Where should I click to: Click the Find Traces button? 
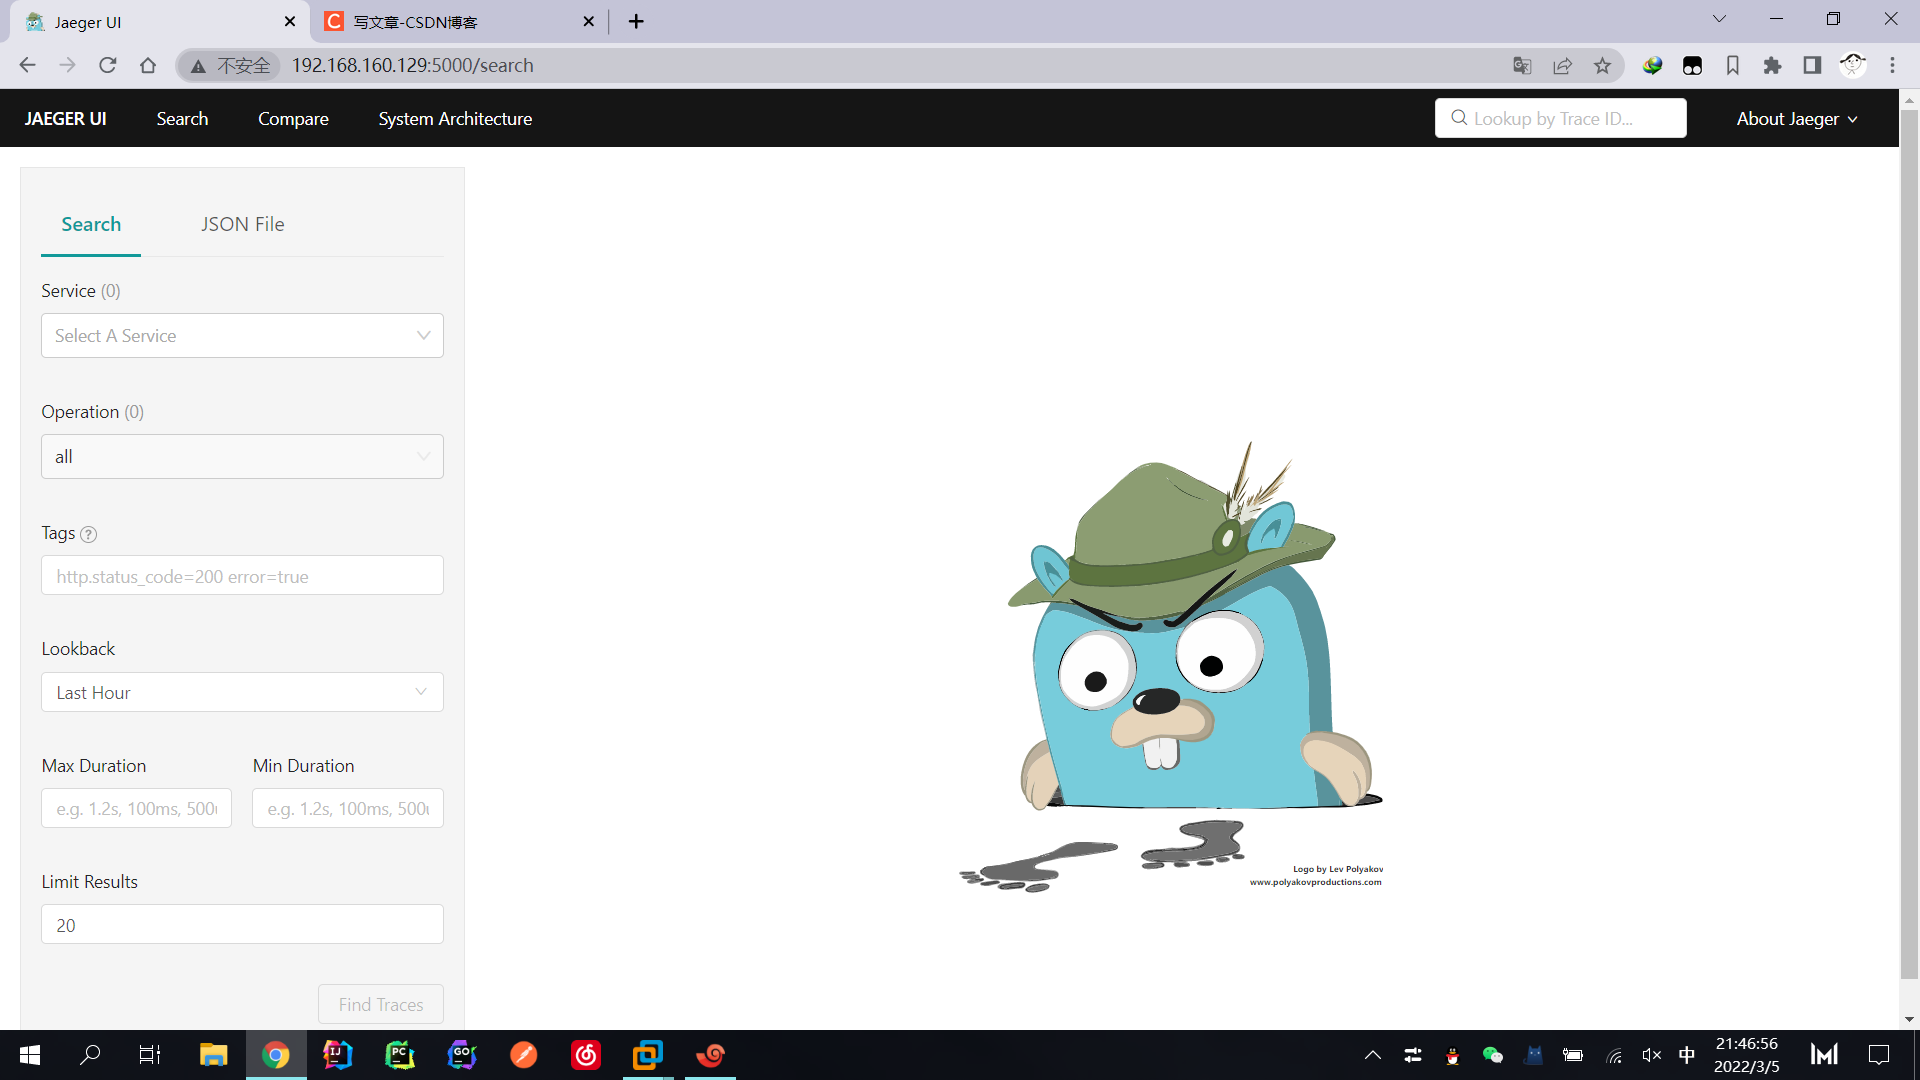point(380,1004)
